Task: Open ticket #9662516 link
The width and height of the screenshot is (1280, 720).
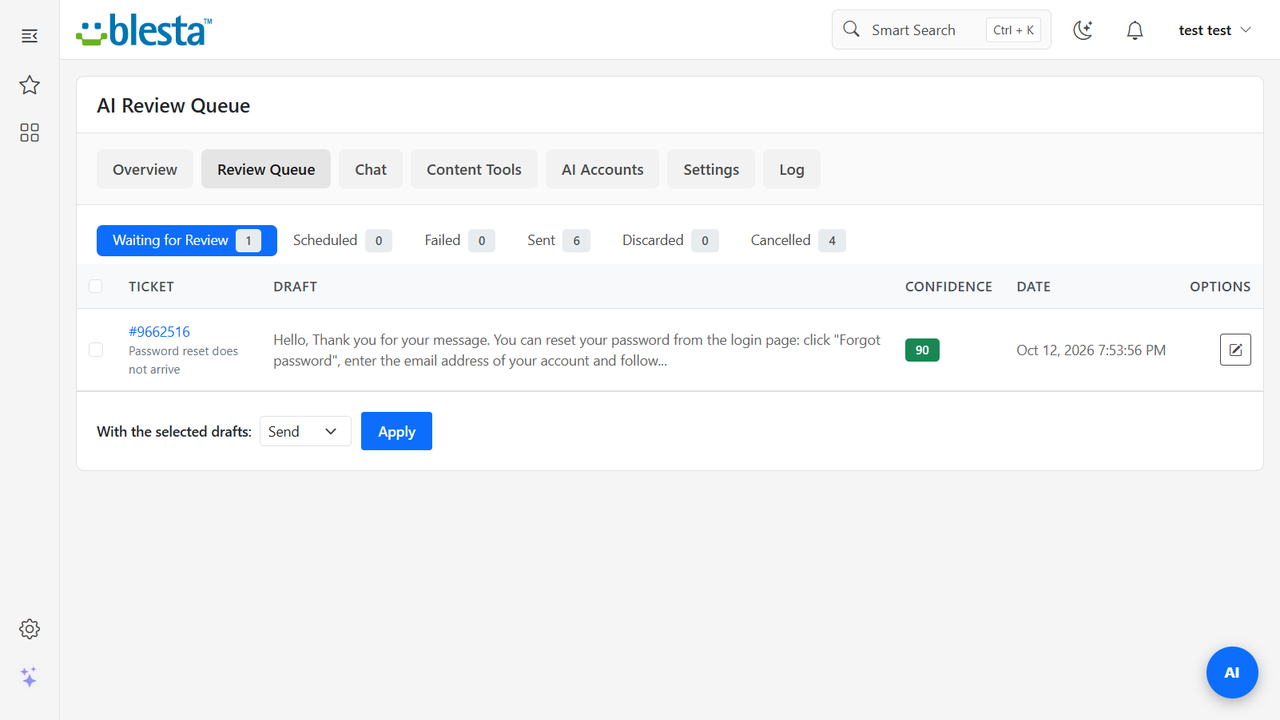Action: pyautogui.click(x=159, y=332)
